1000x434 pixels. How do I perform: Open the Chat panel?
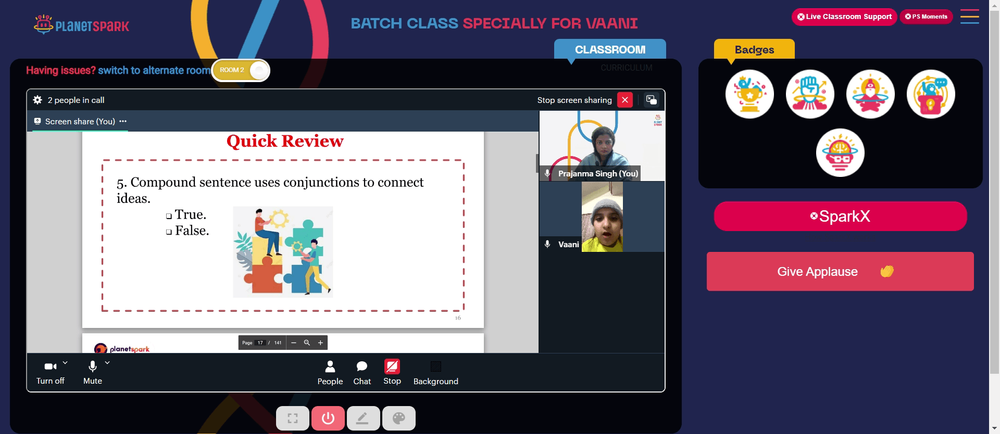(x=362, y=373)
